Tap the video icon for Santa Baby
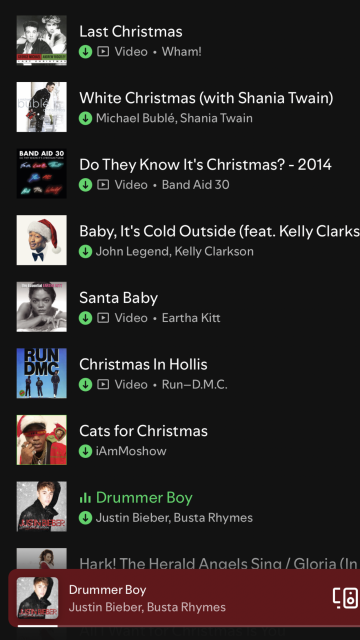 click(x=103, y=318)
